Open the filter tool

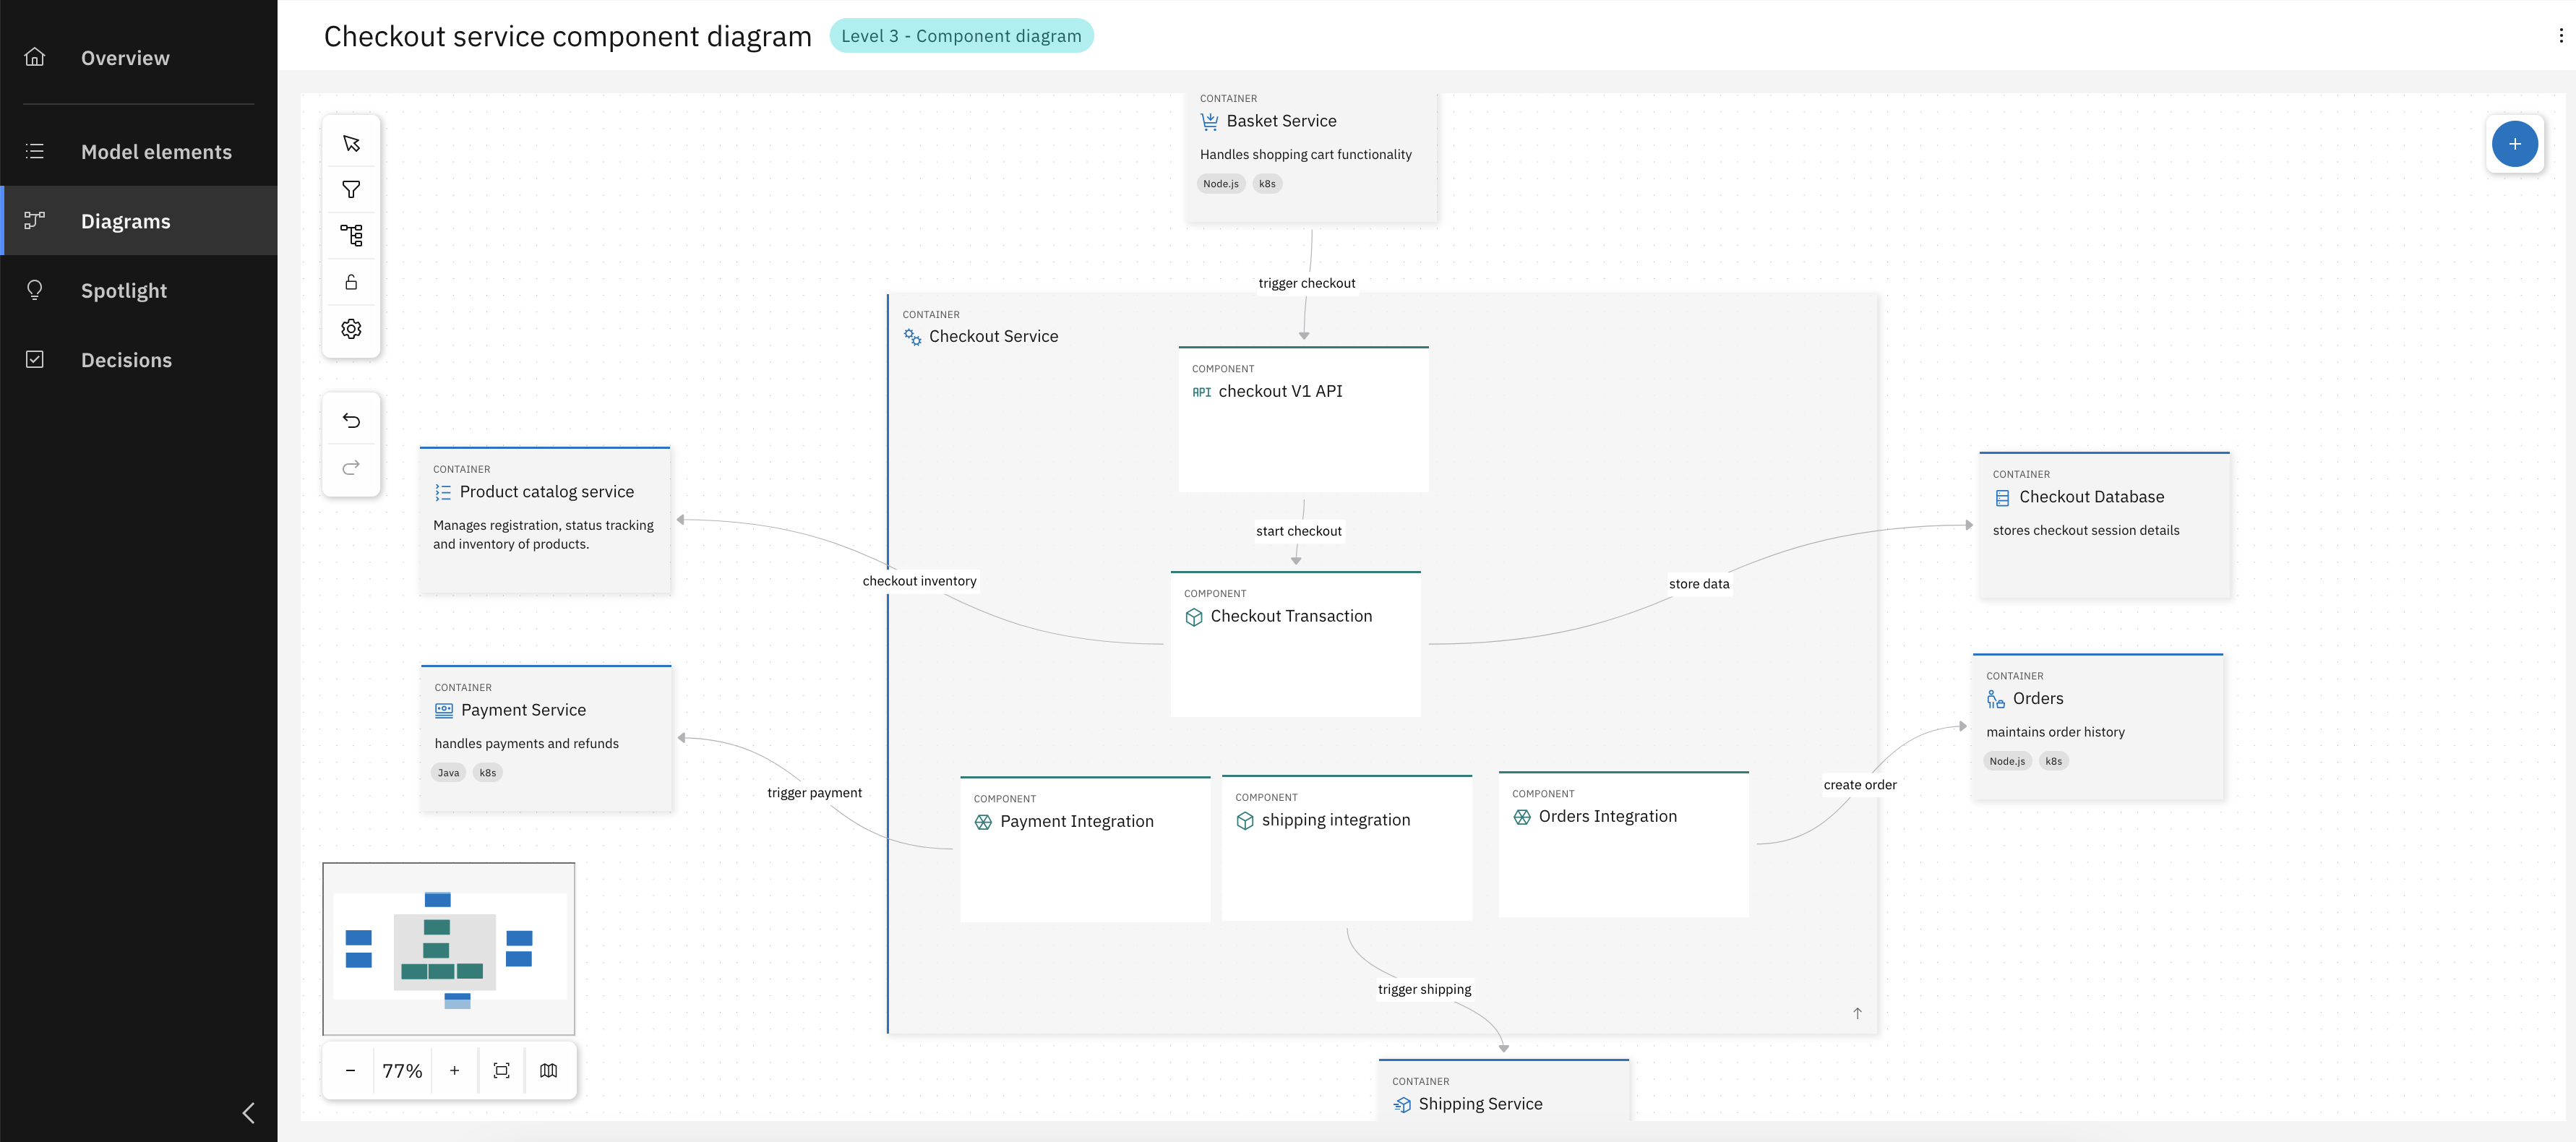tap(351, 189)
